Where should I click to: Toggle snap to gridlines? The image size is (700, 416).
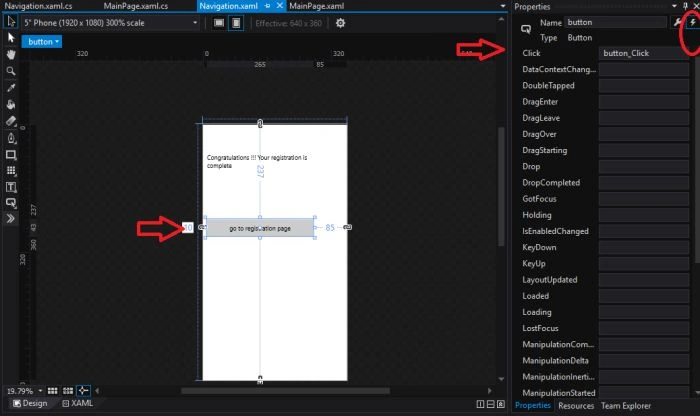[x=68, y=391]
